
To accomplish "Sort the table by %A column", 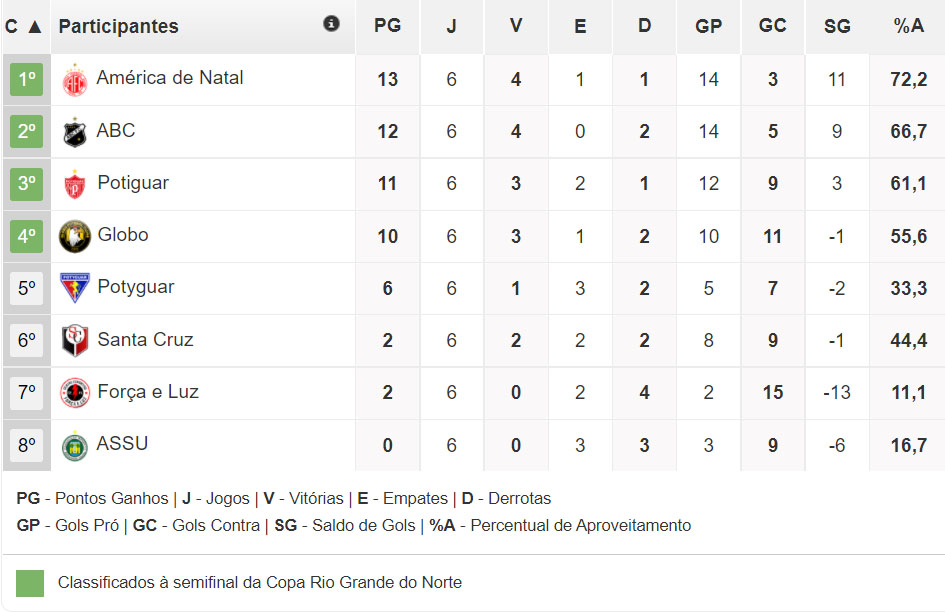I will [908, 26].
